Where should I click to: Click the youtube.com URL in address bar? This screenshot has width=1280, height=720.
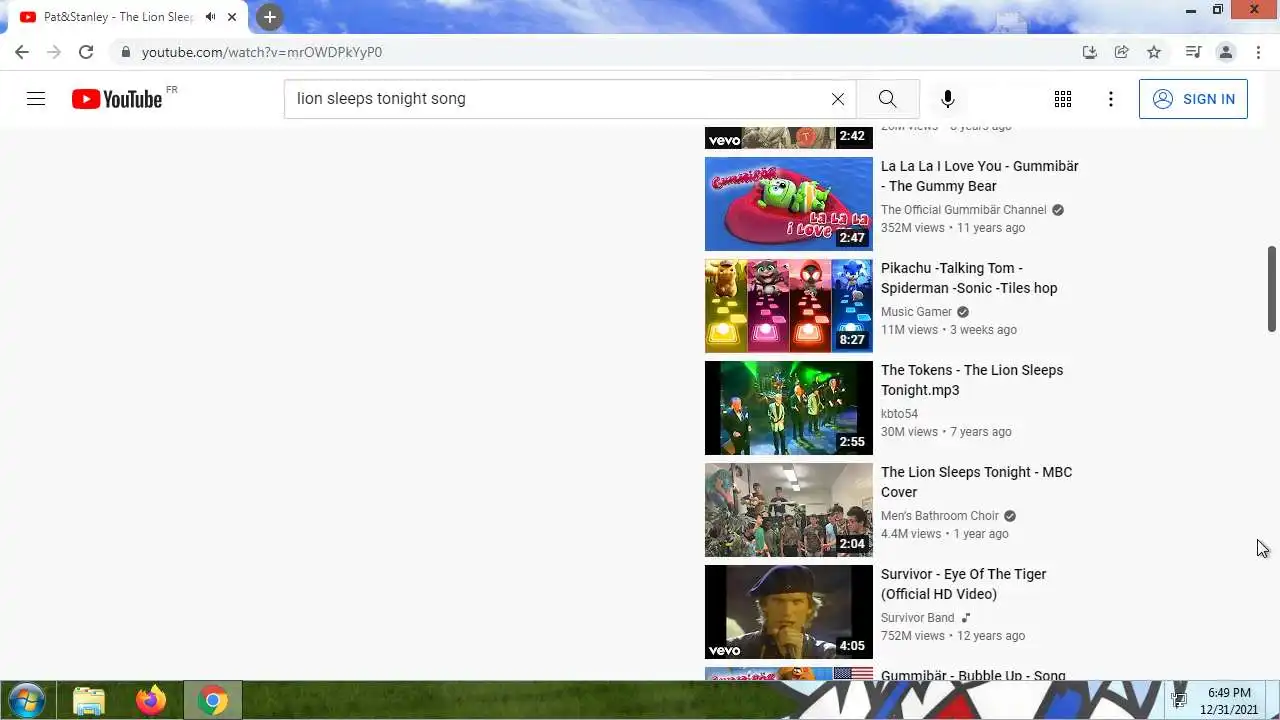click(x=262, y=52)
